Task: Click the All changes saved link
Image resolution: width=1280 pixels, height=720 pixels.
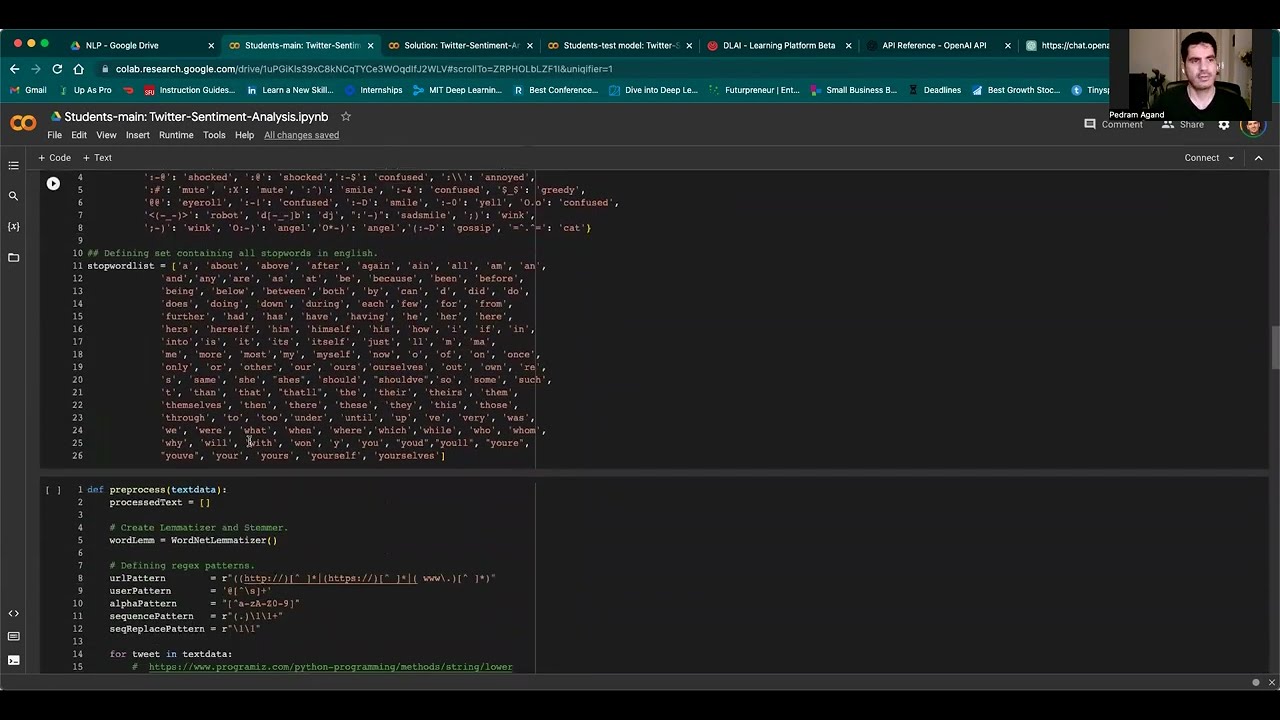Action: coord(301,135)
